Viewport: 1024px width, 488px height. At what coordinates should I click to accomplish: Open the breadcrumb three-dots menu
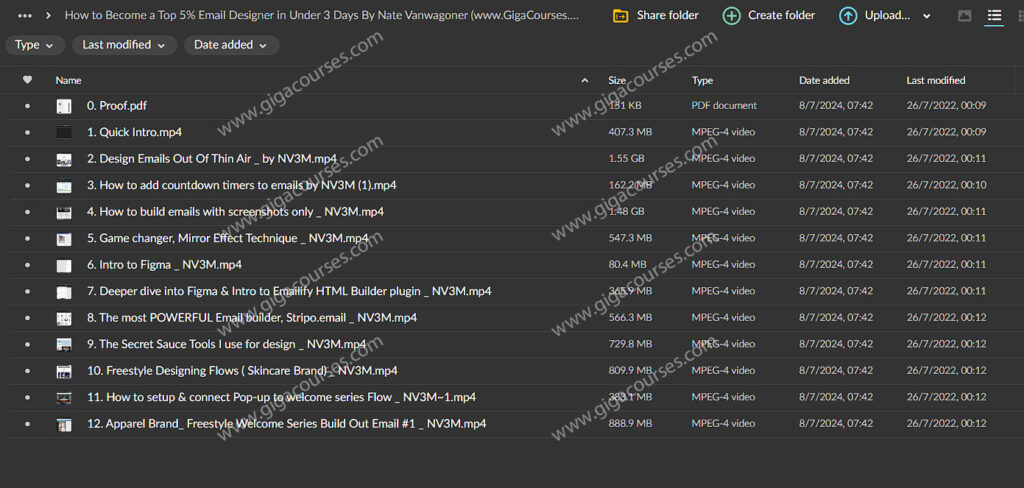coord(25,16)
